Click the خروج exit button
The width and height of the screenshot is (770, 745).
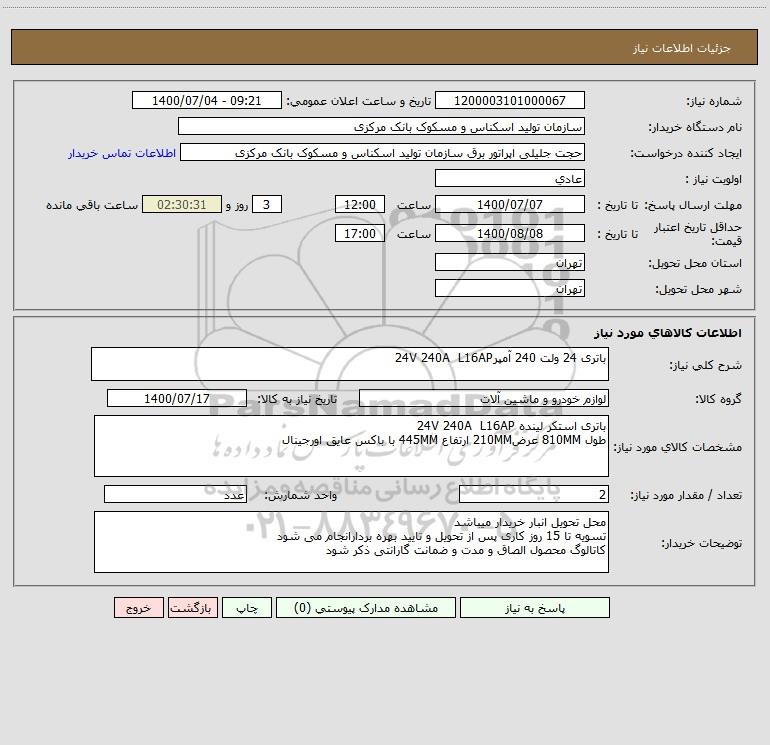138,607
